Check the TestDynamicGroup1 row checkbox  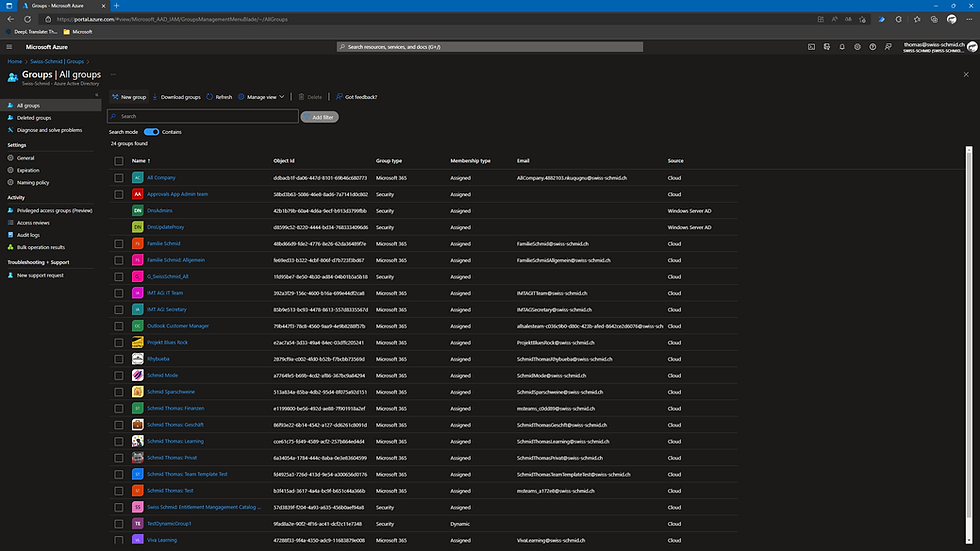tap(119, 524)
